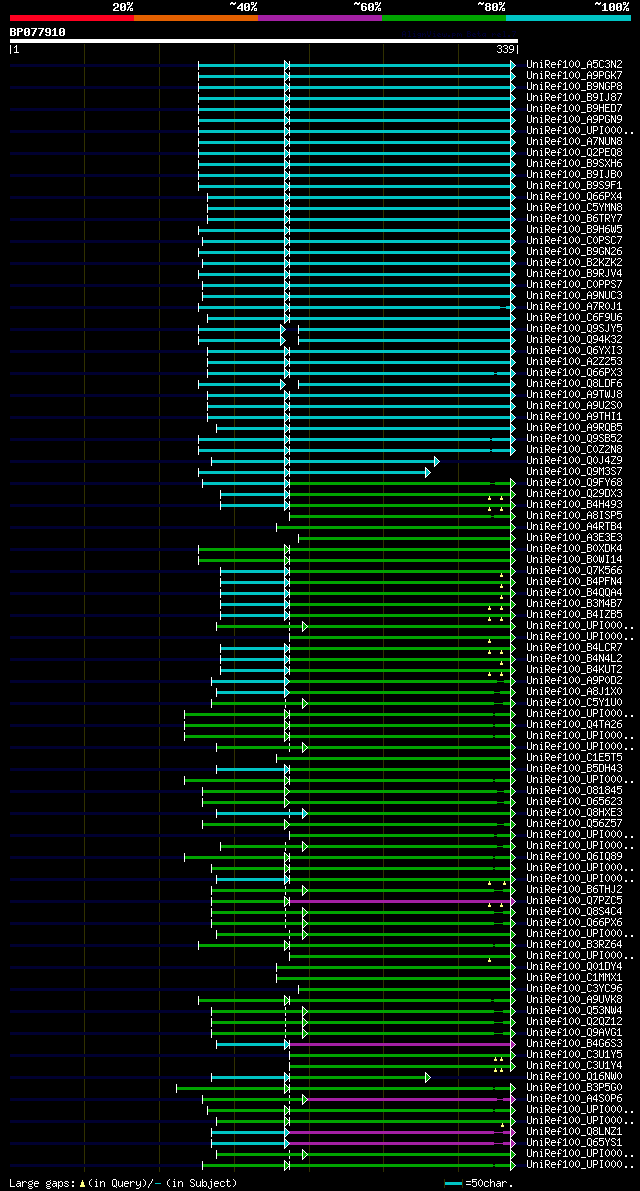Select the UniRef100_Q4TA26 label
Screen dimensions: 640x1191
pos(574,725)
